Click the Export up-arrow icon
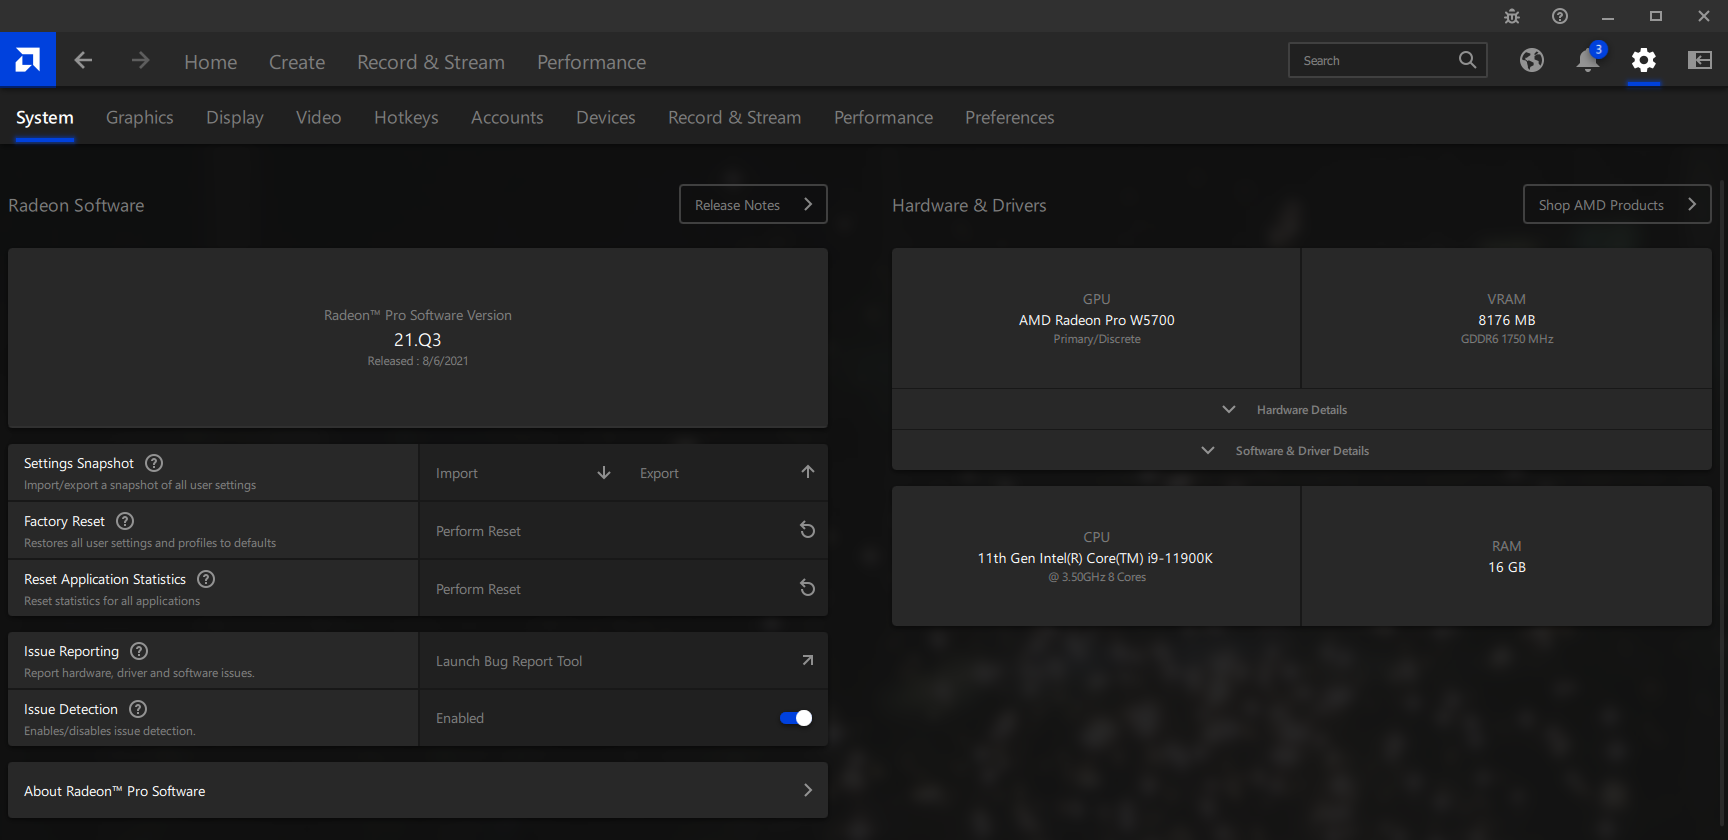The height and width of the screenshot is (840, 1728). point(808,472)
